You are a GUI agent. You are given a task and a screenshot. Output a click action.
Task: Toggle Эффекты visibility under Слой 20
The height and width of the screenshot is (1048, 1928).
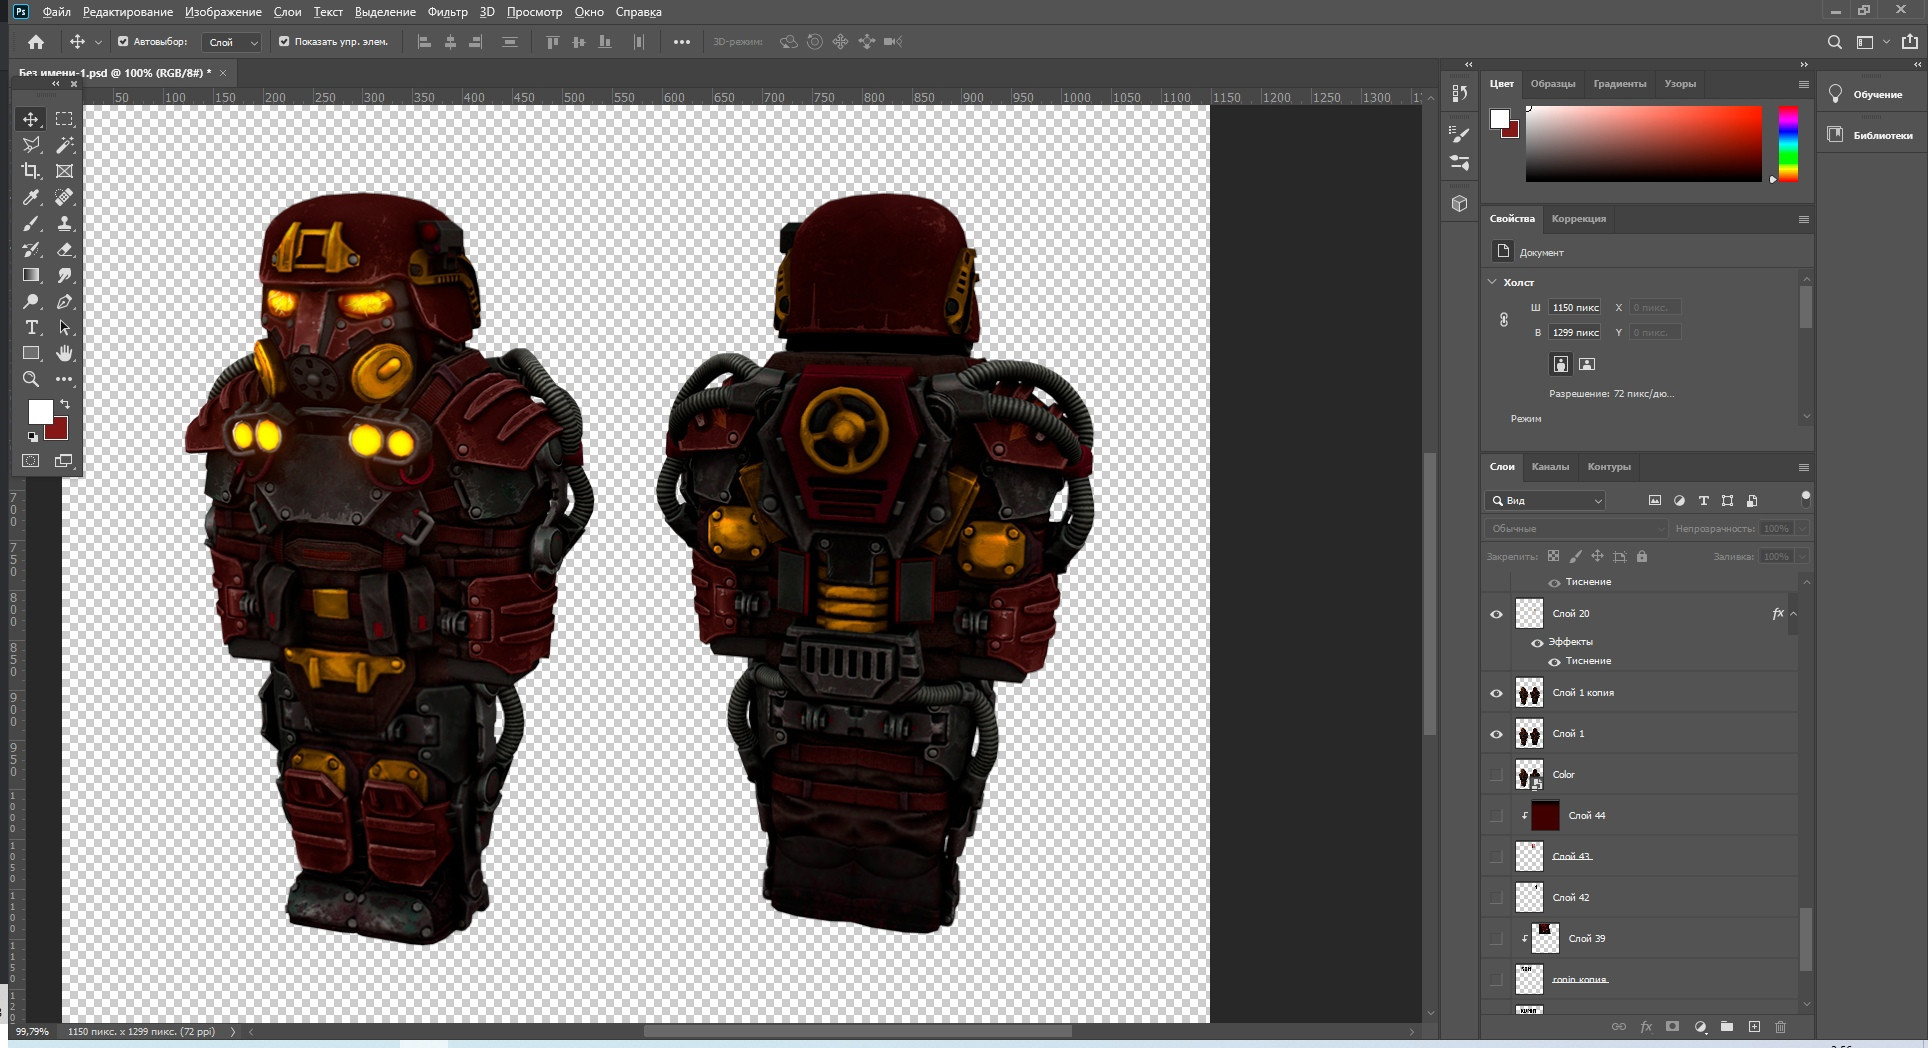click(x=1537, y=643)
